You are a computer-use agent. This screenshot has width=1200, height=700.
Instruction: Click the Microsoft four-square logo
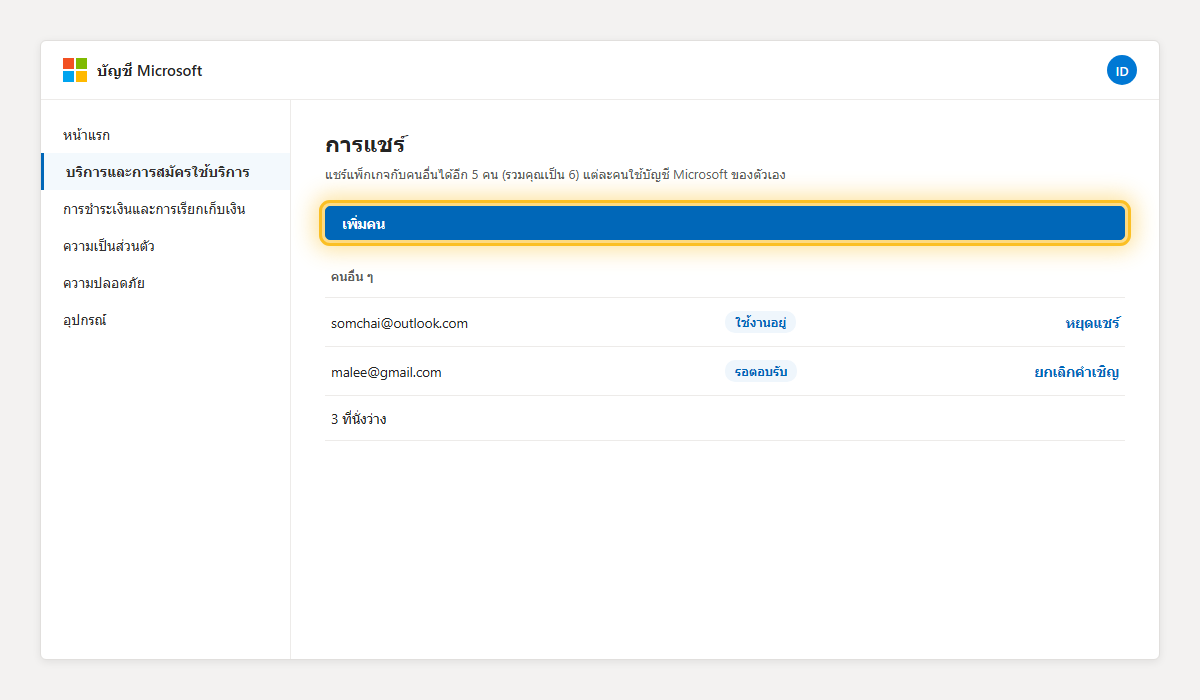[x=75, y=70]
